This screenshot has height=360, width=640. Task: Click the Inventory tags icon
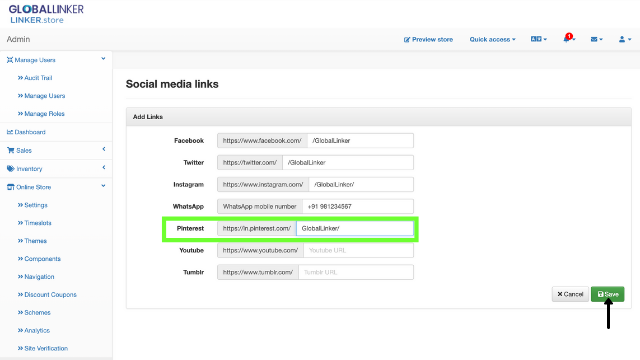point(11,169)
